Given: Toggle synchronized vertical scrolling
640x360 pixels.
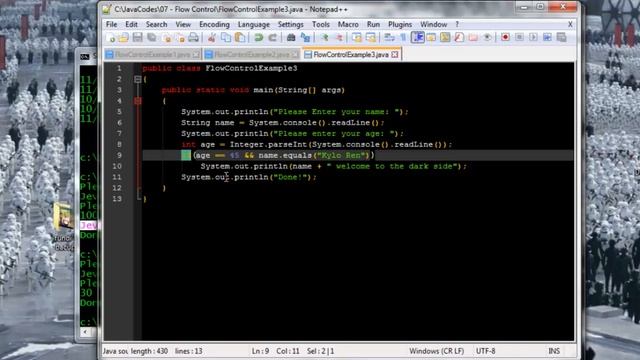Looking at the screenshot, I should coord(357,38).
